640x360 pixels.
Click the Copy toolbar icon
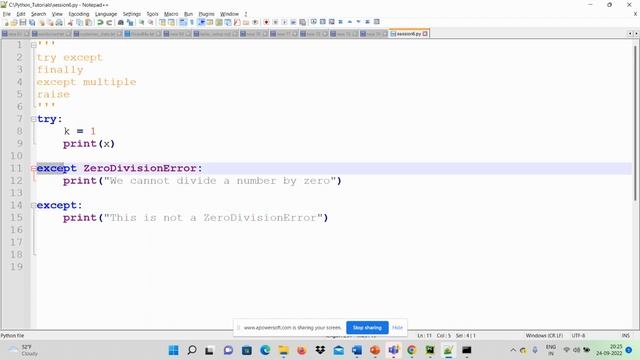[x=80, y=22]
